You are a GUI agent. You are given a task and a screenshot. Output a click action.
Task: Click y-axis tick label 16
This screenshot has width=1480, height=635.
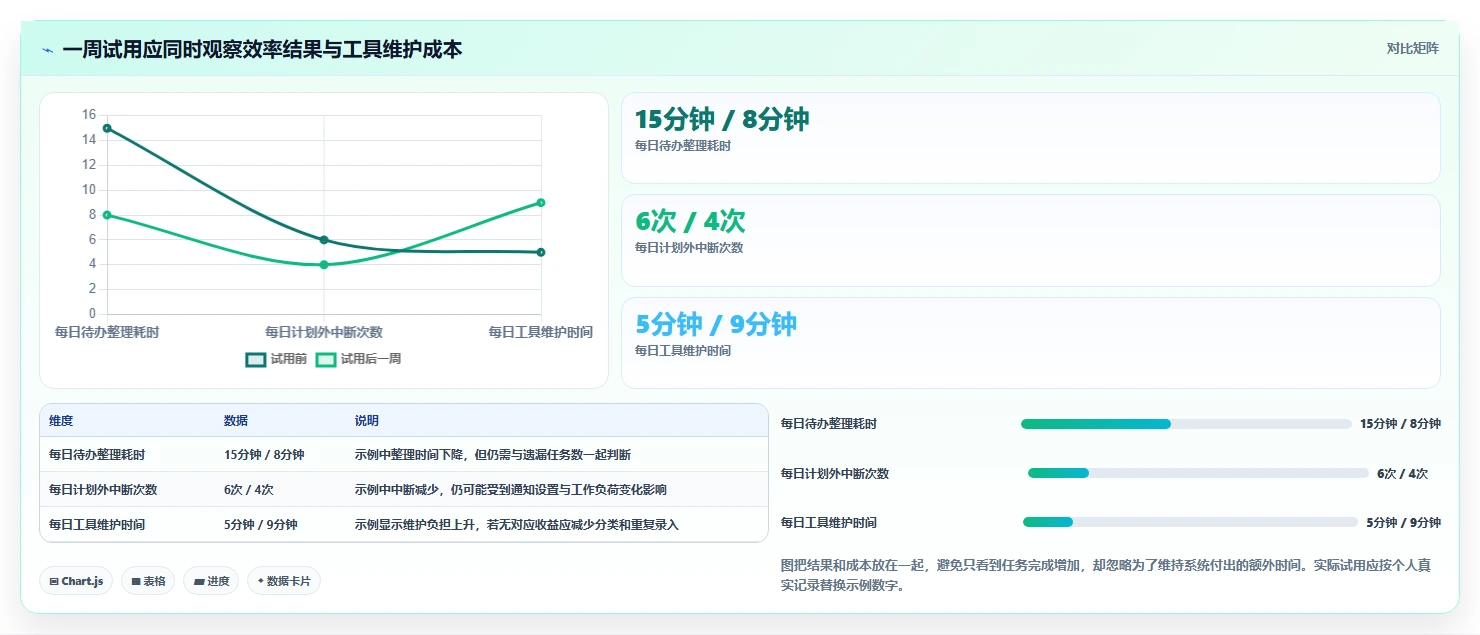coord(89,115)
